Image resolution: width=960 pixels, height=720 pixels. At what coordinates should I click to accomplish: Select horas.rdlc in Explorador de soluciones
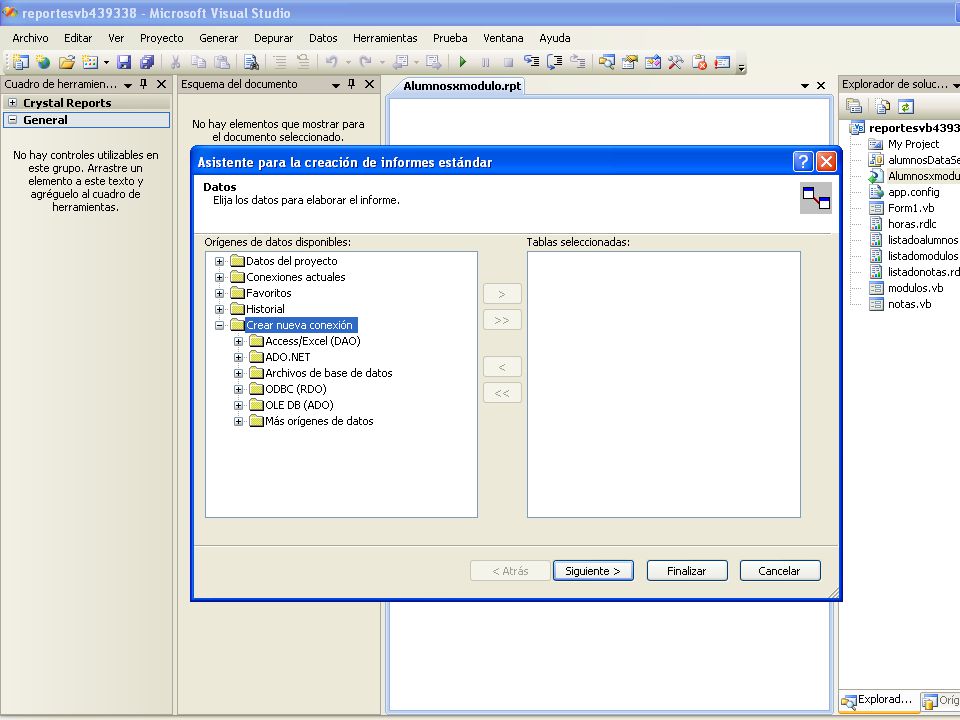click(x=912, y=224)
